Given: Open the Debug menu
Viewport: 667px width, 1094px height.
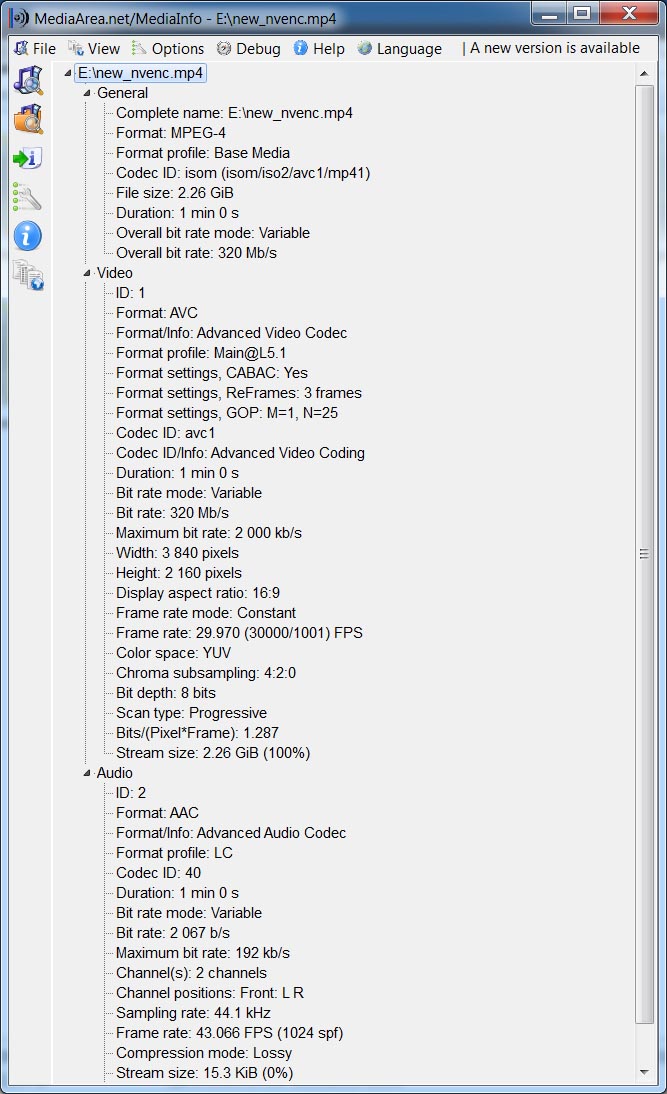Looking at the screenshot, I should tap(248, 49).
